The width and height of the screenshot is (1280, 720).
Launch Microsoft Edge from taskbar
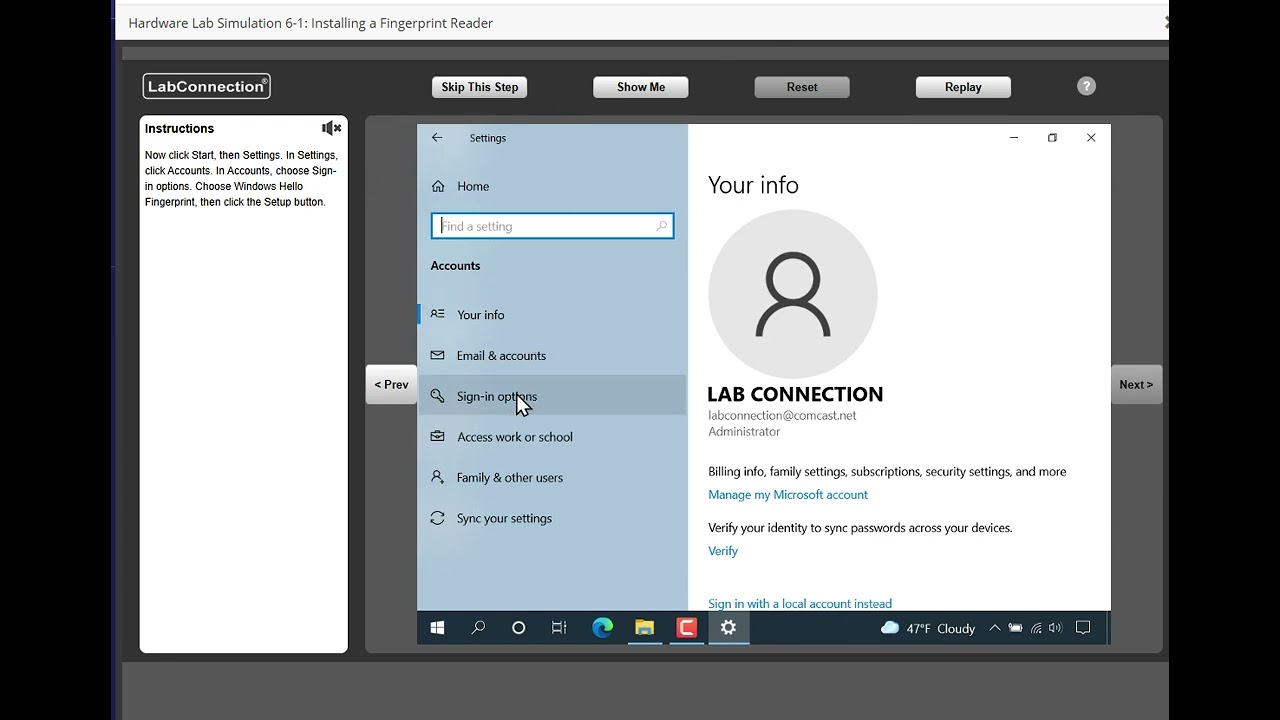(602, 628)
